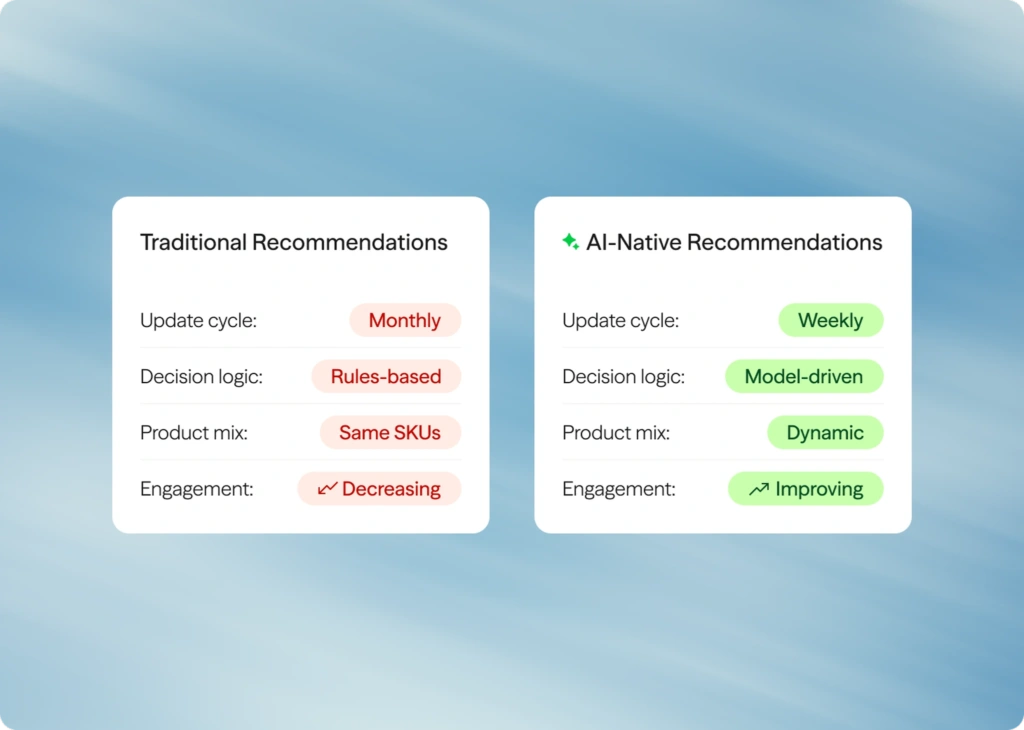Screen dimensions: 1024x730
Task: Click Engagement label in AI-Native card
Action: point(619,489)
